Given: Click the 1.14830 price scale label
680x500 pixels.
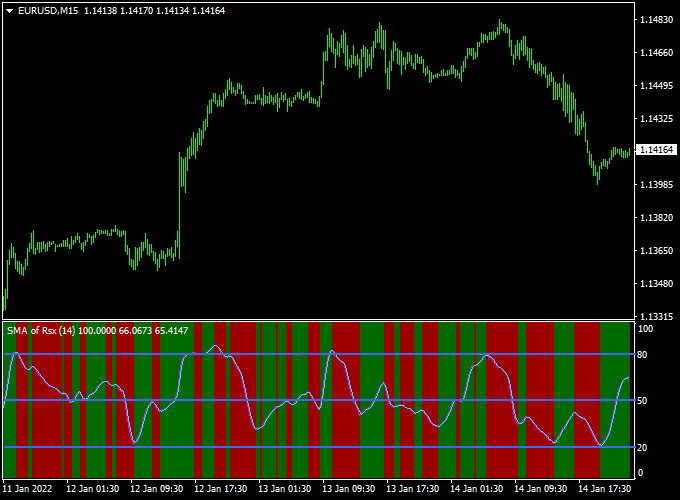Looking at the screenshot, I should [656, 20].
